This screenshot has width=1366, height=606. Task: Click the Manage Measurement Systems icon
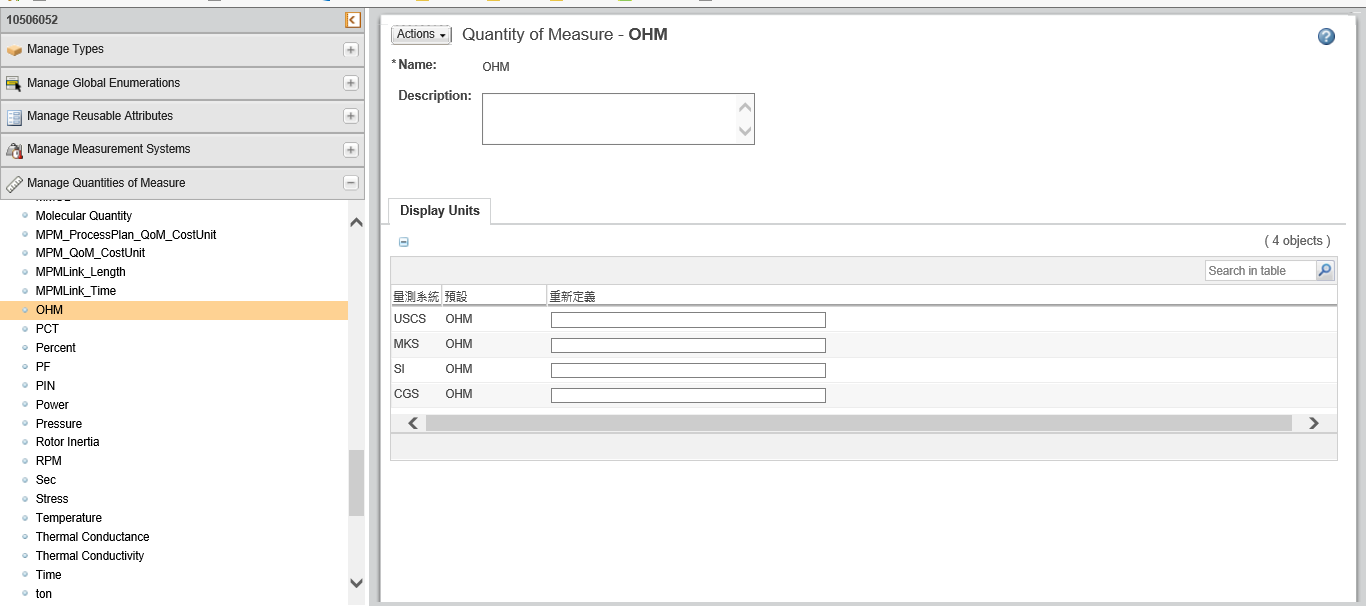click(x=15, y=149)
